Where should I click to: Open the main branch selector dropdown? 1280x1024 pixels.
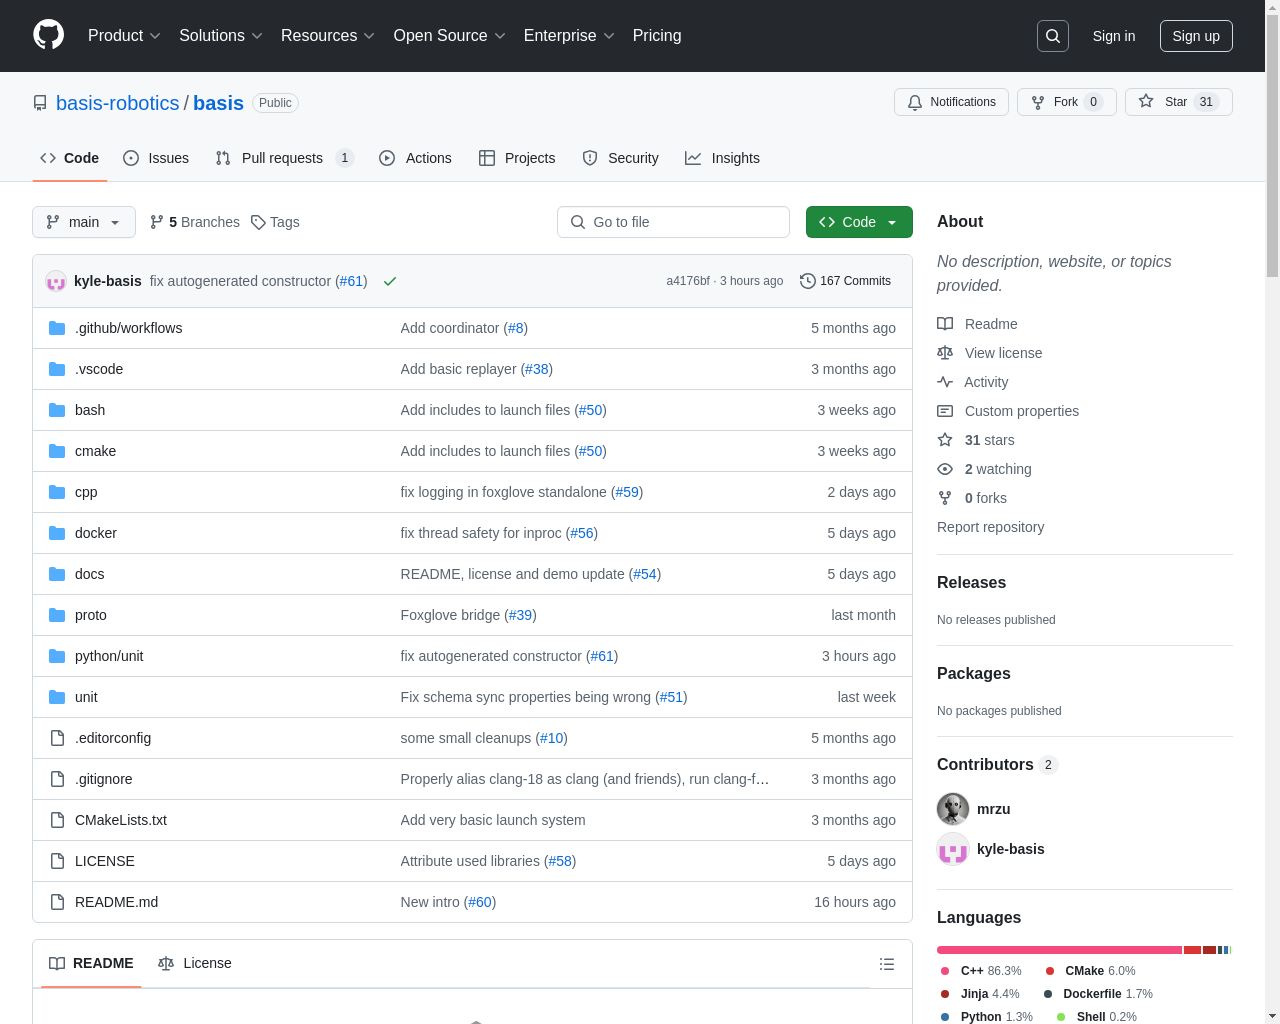click(84, 222)
